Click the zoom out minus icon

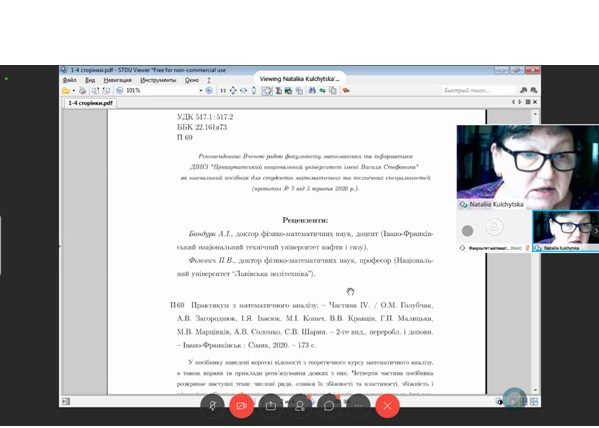[x=120, y=91]
